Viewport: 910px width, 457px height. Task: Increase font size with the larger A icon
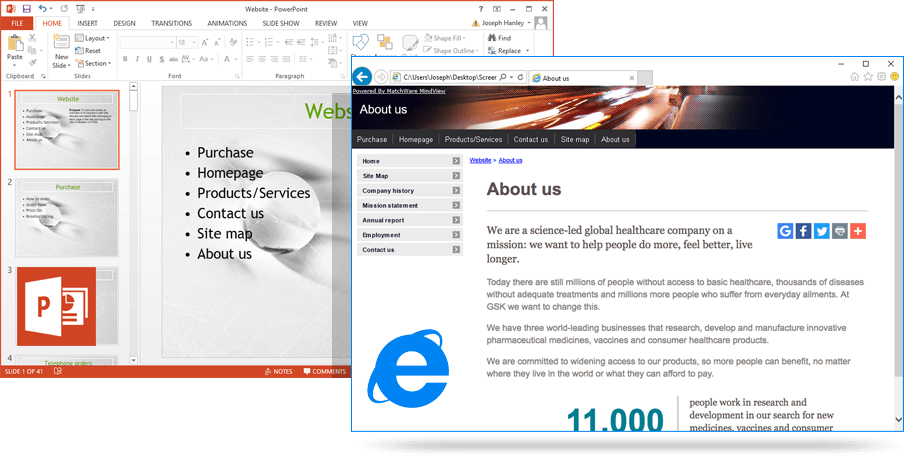coord(205,42)
